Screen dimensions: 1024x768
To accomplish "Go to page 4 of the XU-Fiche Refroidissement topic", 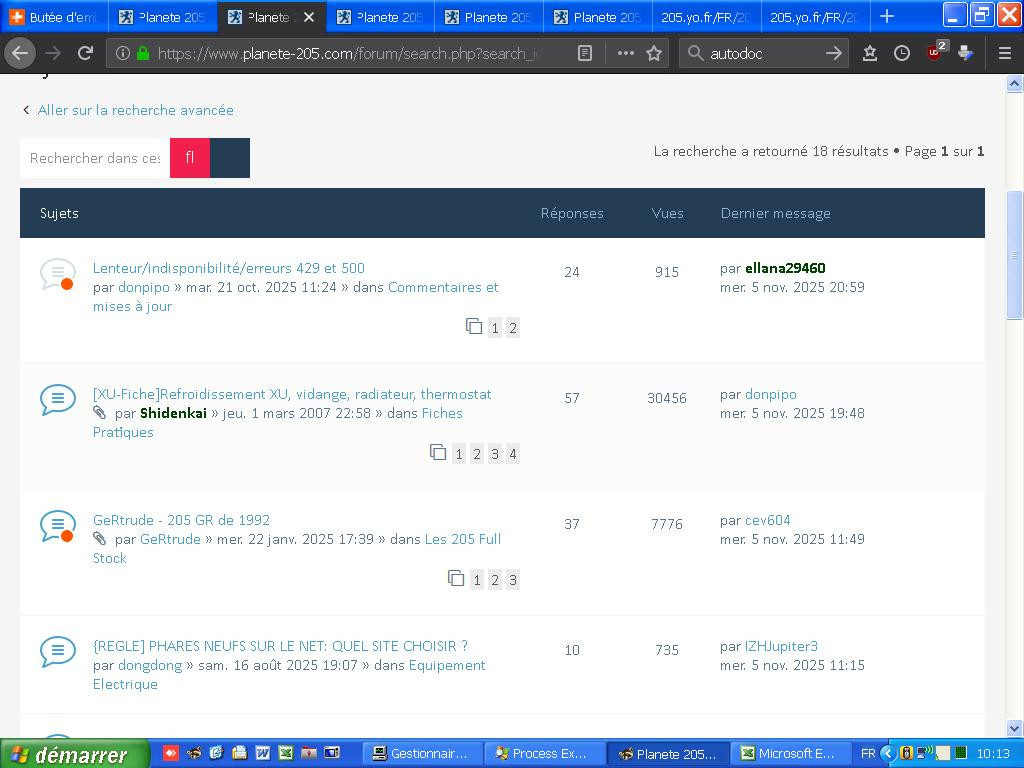I will [x=512, y=454].
